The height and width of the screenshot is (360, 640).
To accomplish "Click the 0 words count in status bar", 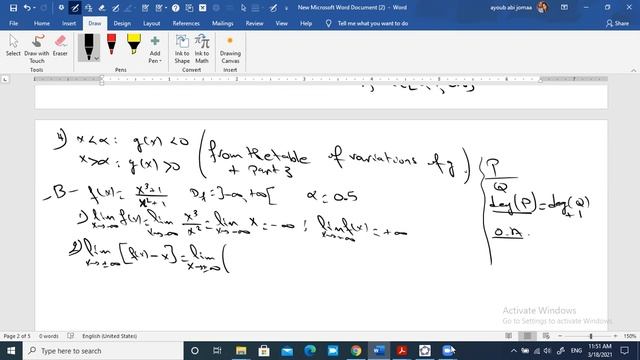I will [49, 336].
